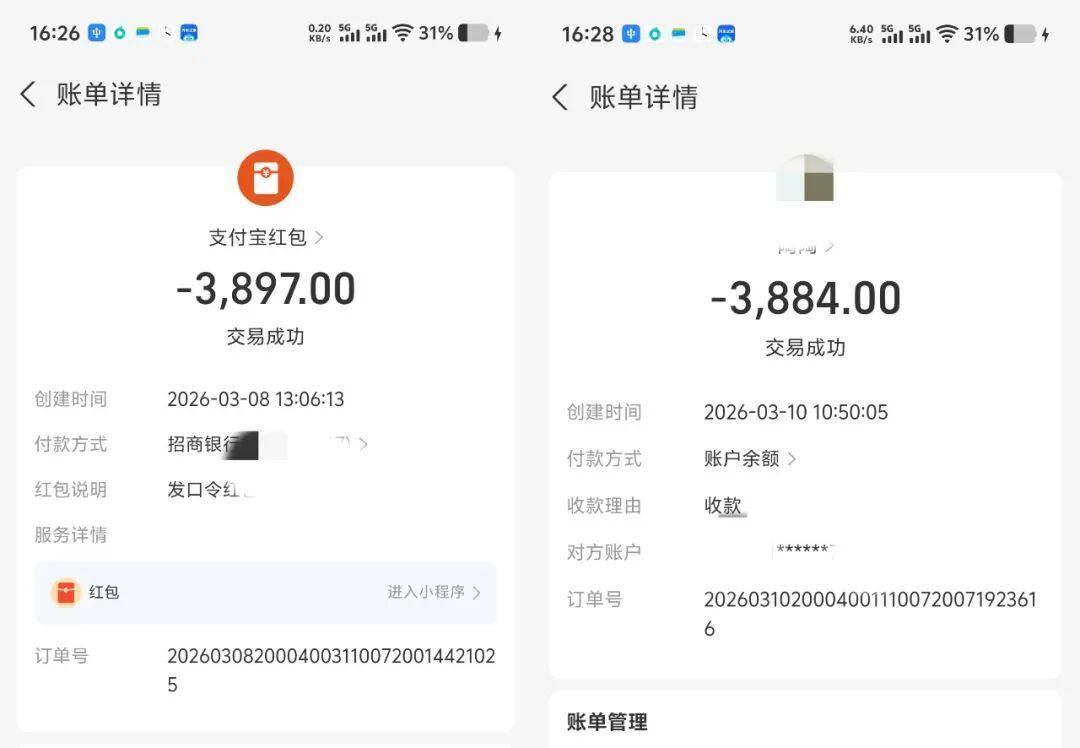This screenshot has width=1080, height=748.
Task: Go back from the right 账单详情 page
Action: [x=560, y=97]
